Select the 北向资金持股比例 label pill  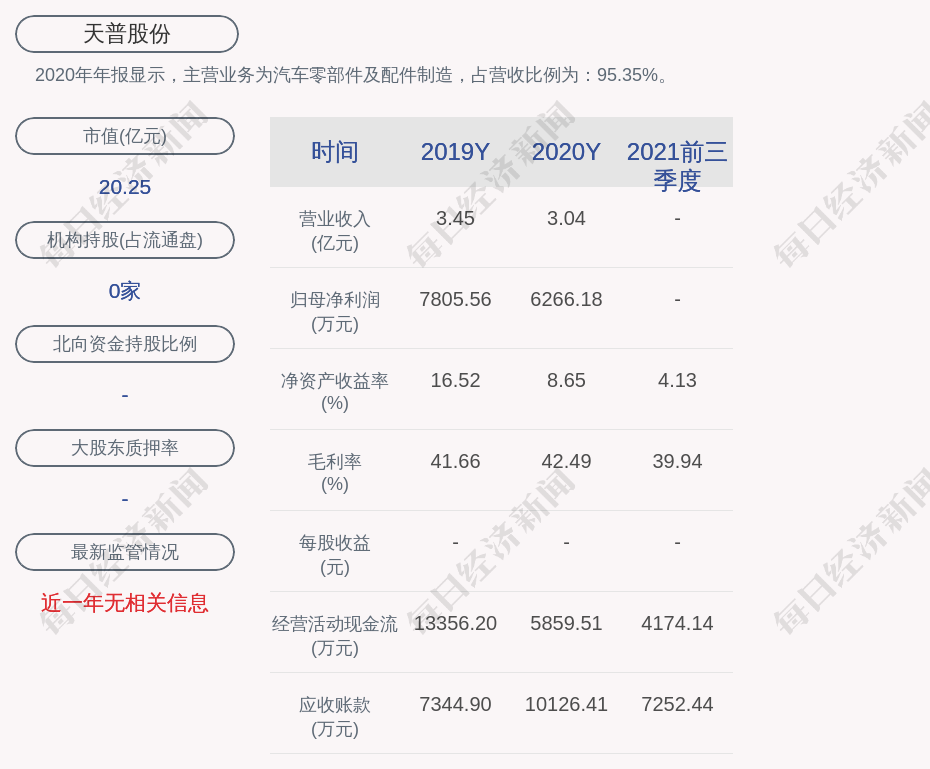(x=125, y=344)
